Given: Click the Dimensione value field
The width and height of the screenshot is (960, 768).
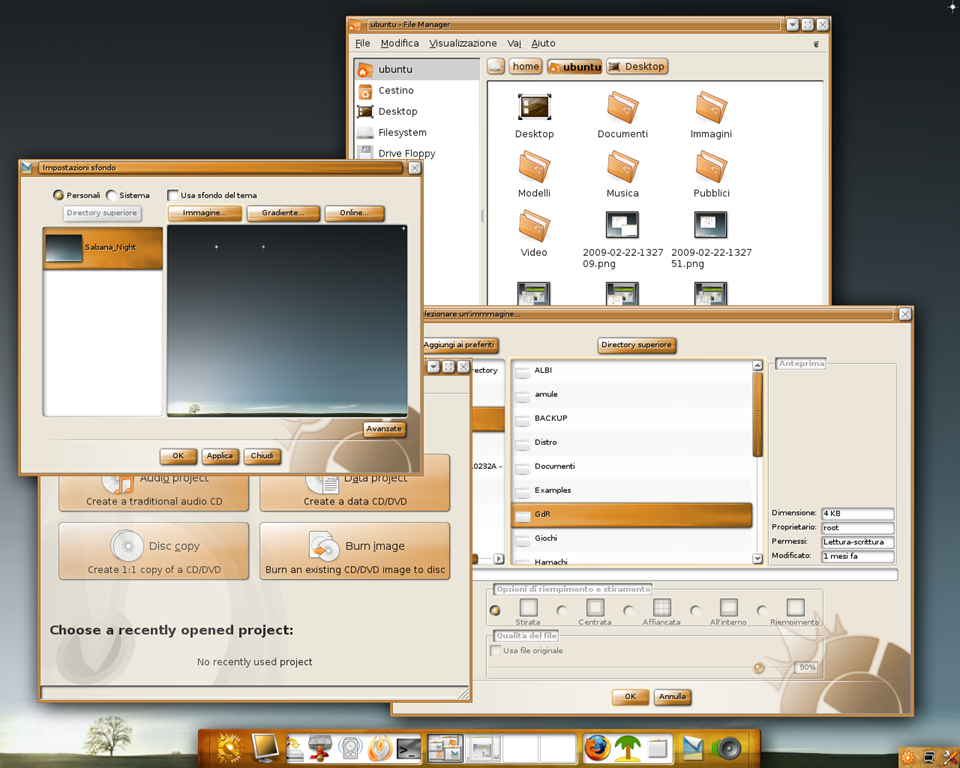Looking at the screenshot, I should click(x=857, y=513).
